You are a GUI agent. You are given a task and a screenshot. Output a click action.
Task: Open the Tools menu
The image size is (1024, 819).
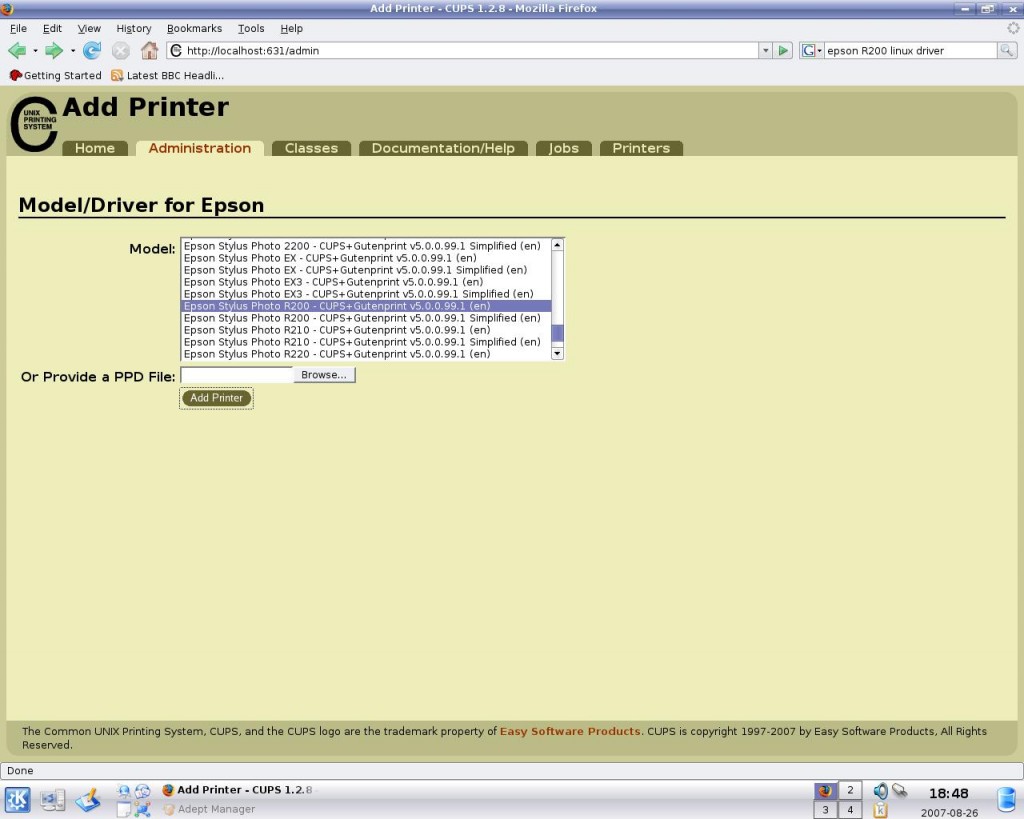pos(251,28)
